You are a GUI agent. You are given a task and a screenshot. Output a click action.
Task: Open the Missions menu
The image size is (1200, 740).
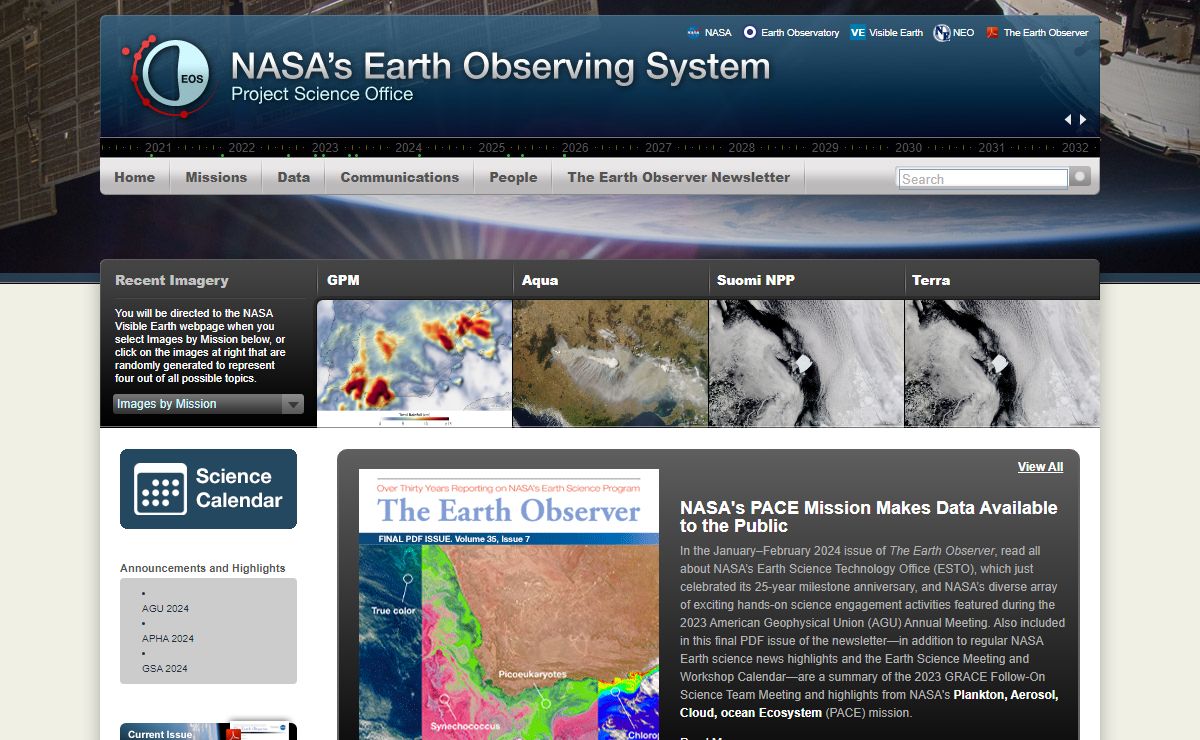click(x=216, y=177)
